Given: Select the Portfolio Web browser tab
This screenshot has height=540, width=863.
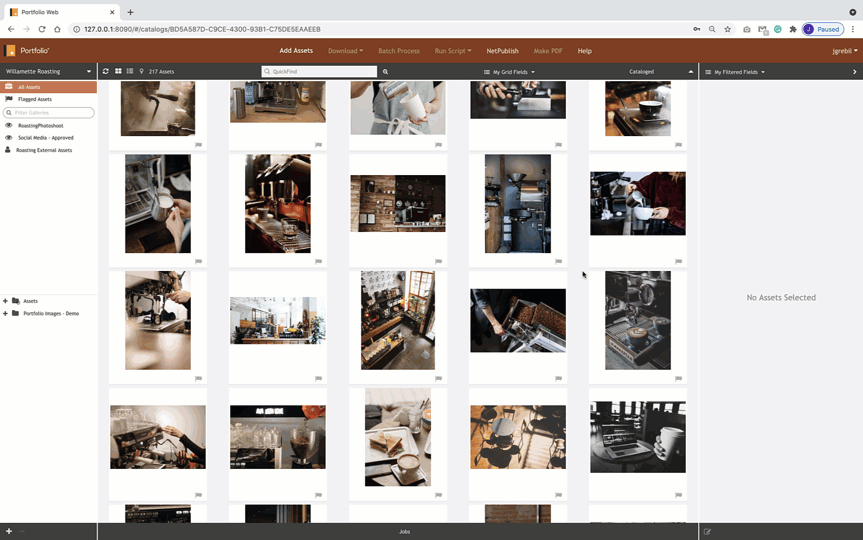Looking at the screenshot, I should coord(62,12).
